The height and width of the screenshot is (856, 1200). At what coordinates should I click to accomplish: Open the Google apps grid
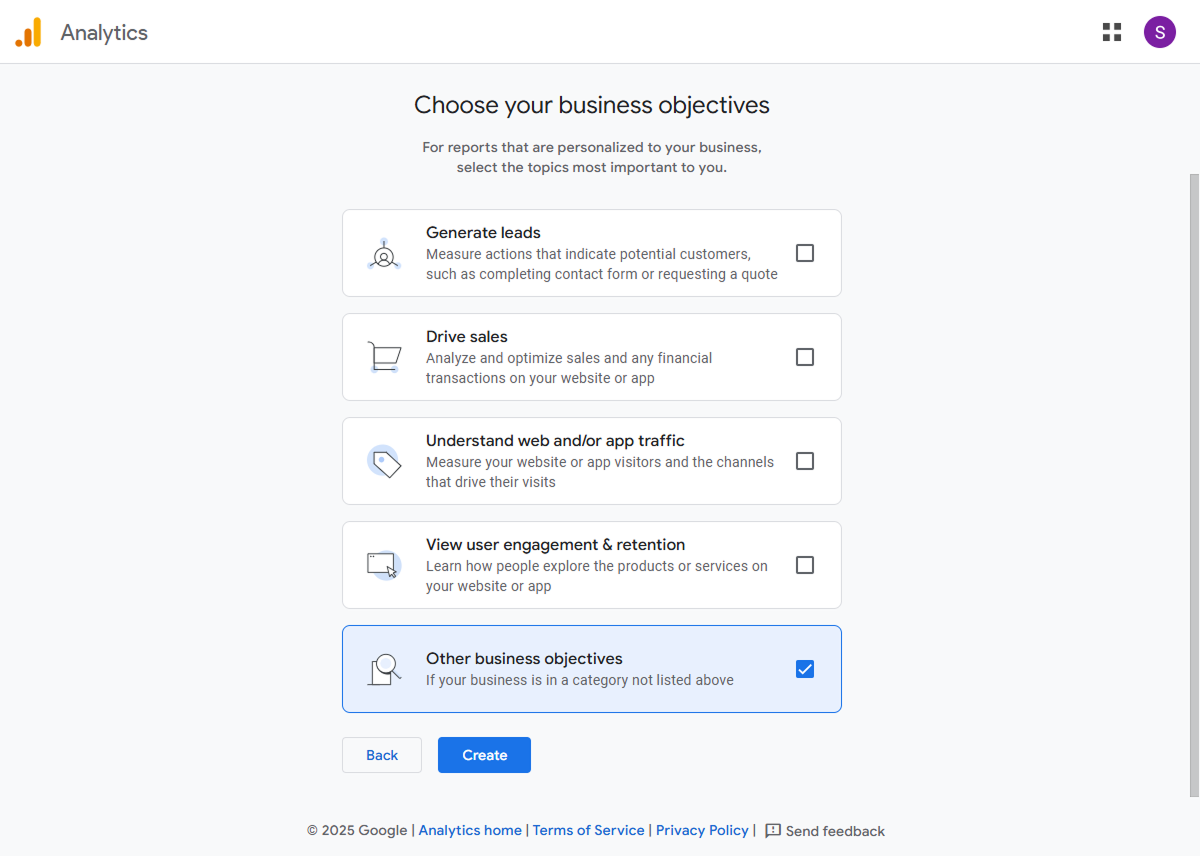(x=1112, y=31)
